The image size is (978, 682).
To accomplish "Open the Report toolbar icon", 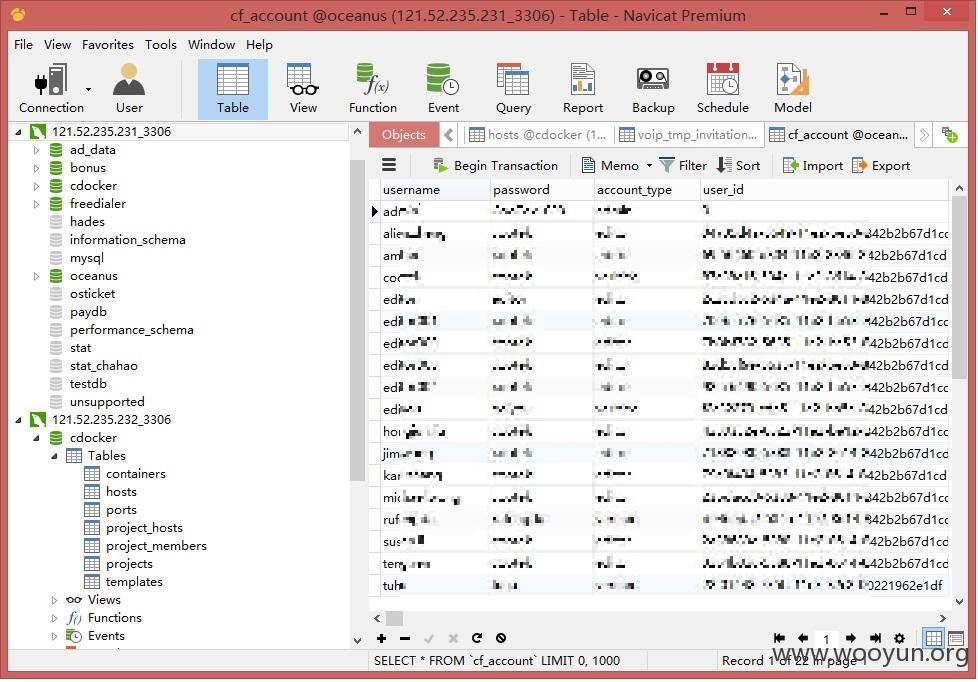I will pyautogui.click(x=583, y=89).
